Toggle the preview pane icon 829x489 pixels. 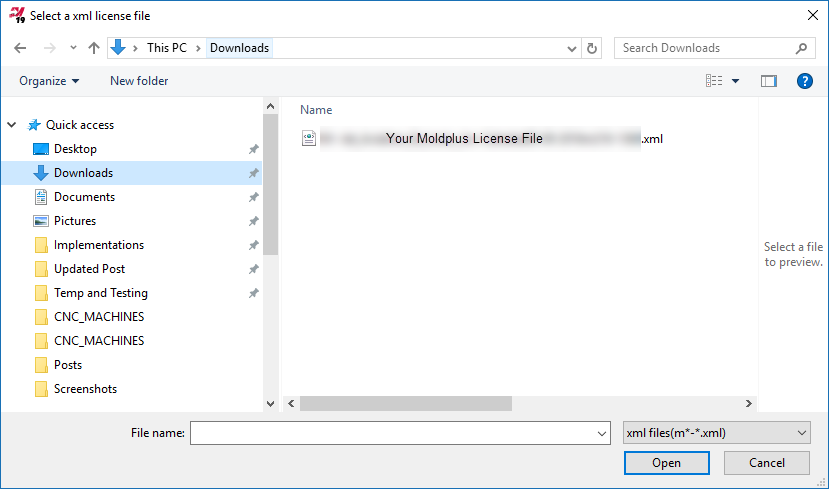(769, 81)
